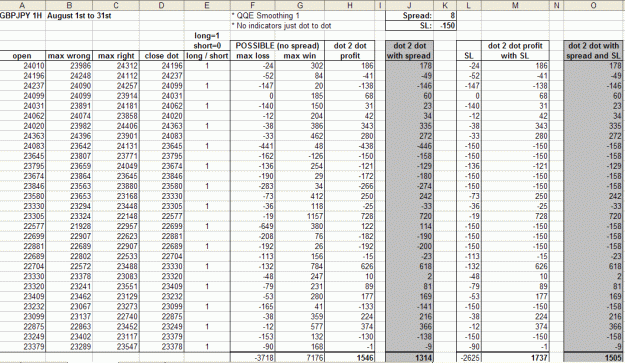The image size is (625, 363).
Task: Select the '* QQE Smoothing 1' note
Action: coord(265,16)
